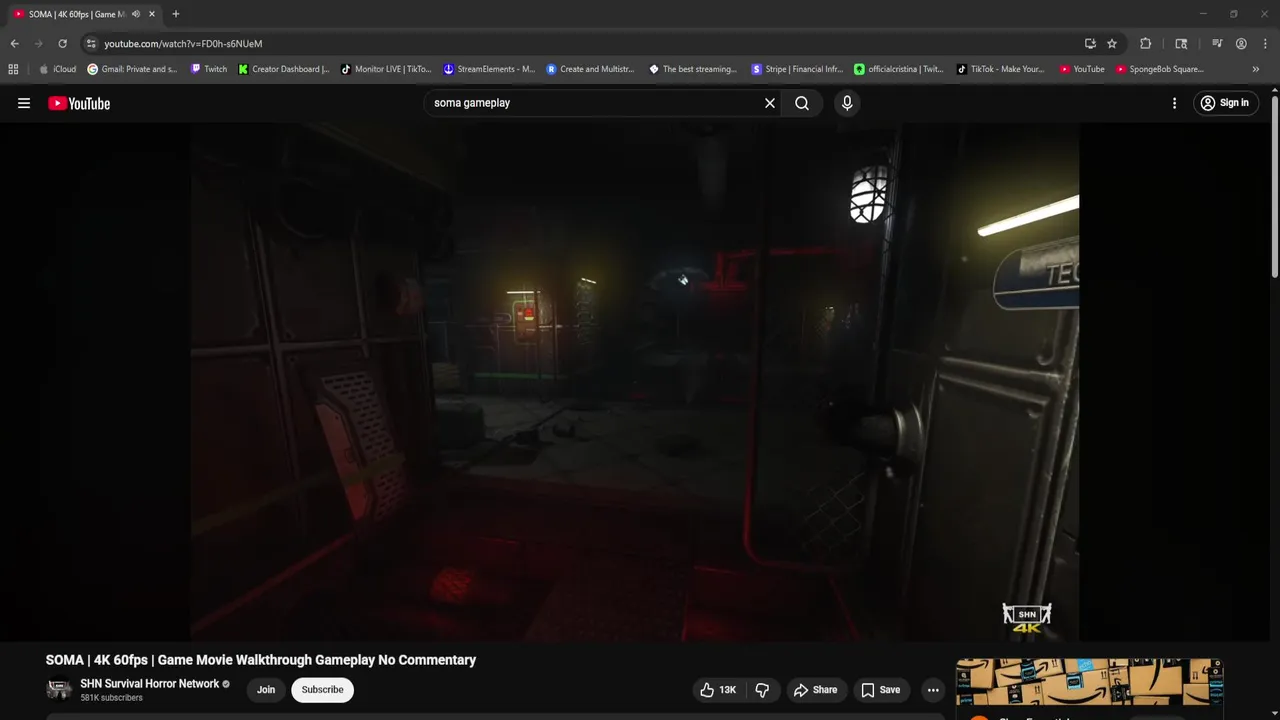The image size is (1280, 720).
Task: Open the media controls icon in toolbar
Action: coord(1217,44)
